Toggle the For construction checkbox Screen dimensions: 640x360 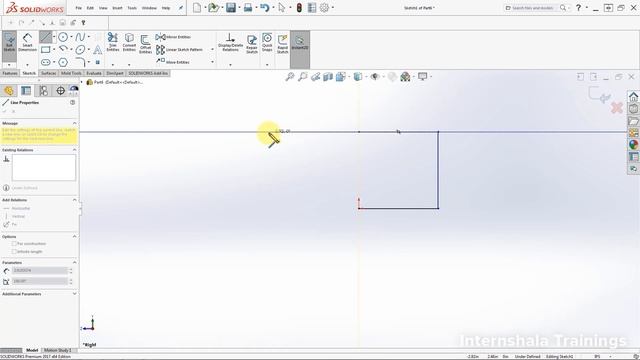coord(14,244)
